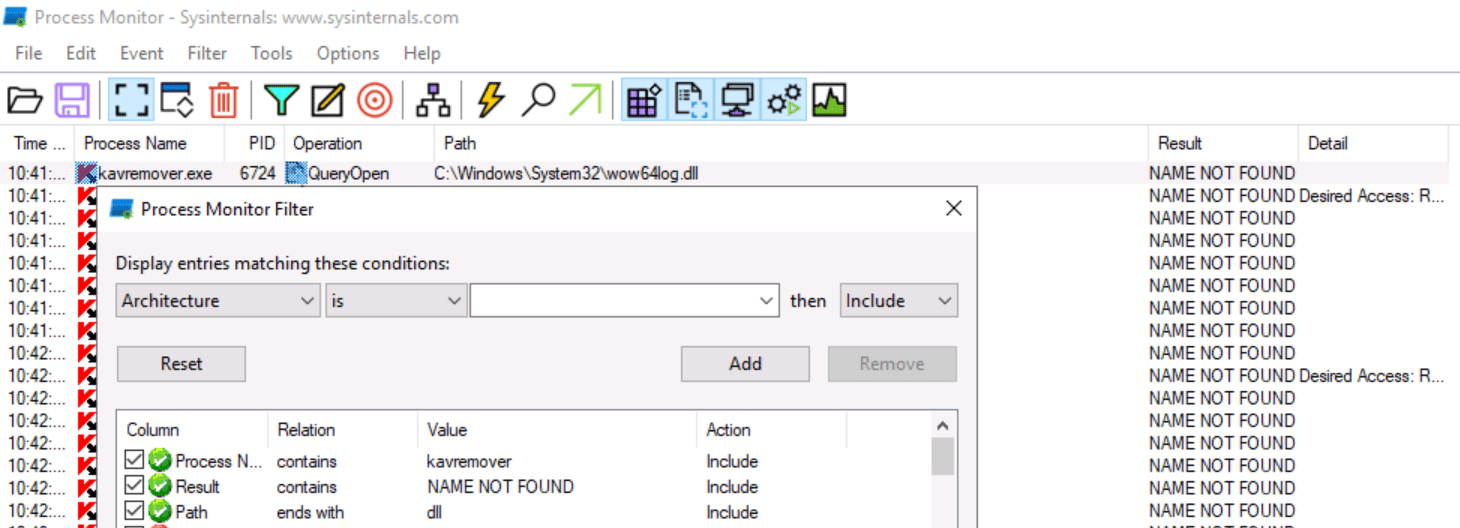Open the File menu
The height and width of the screenshot is (528, 1460).
point(28,53)
